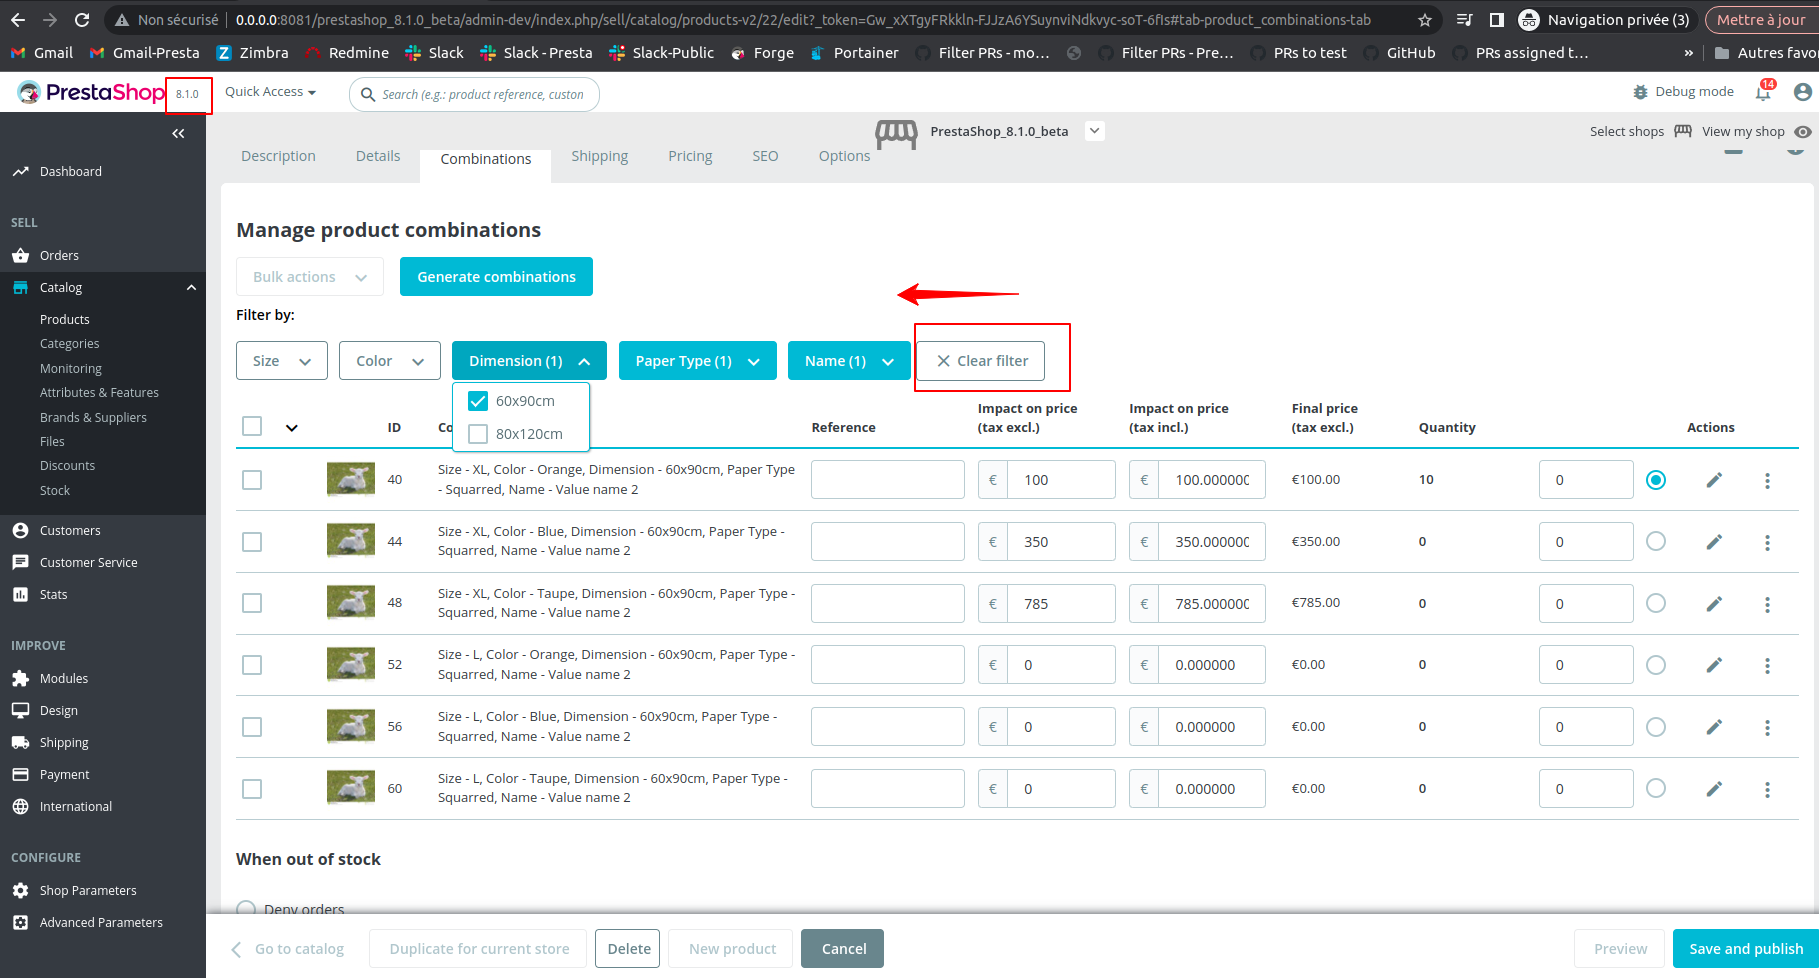Select combination 48 row checkbox
The height and width of the screenshot is (978, 1819).
(251, 603)
